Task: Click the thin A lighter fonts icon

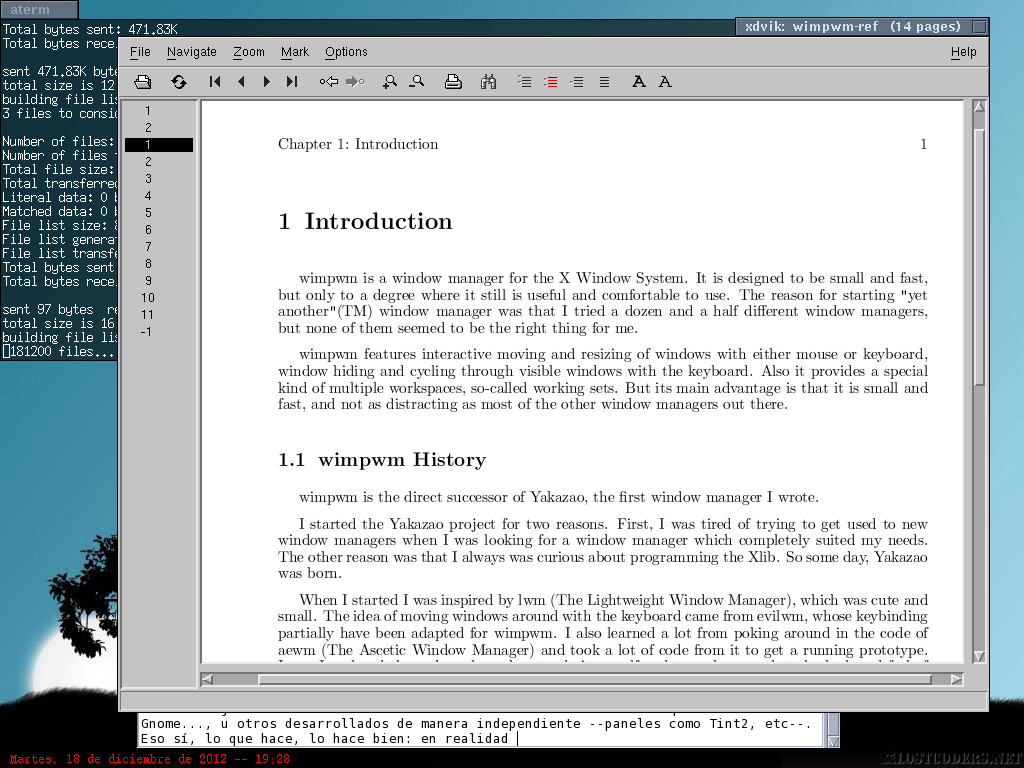Action: click(665, 82)
